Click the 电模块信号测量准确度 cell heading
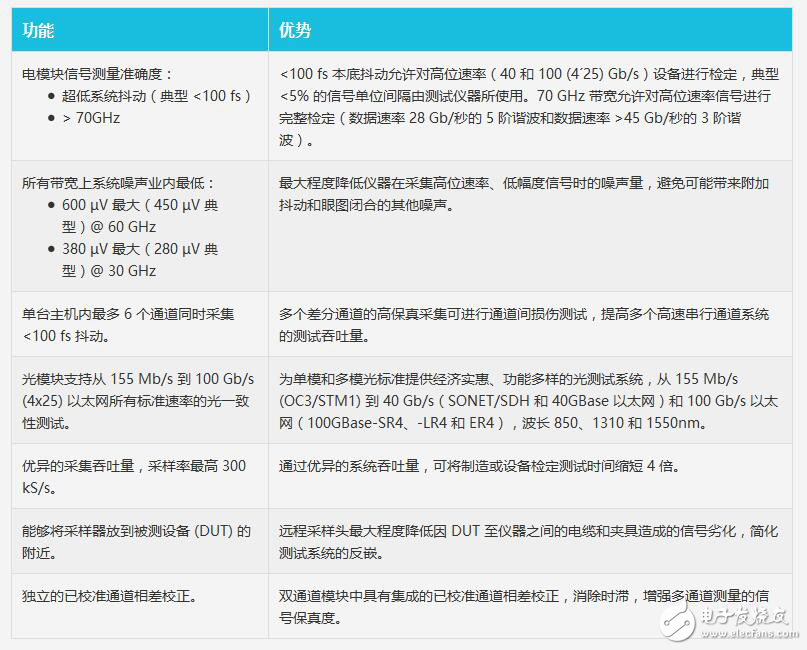Image resolution: width=807 pixels, height=650 pixels. (98, 73)
